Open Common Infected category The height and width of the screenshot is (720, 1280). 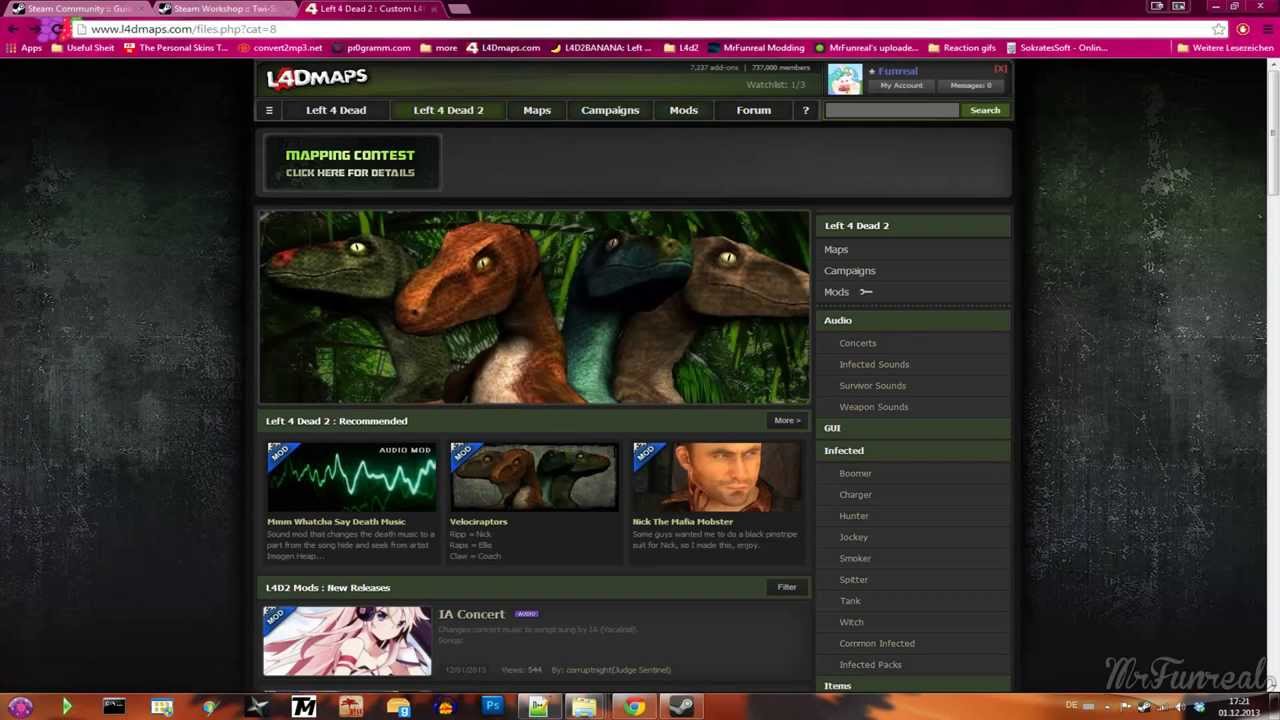point(877,644)
